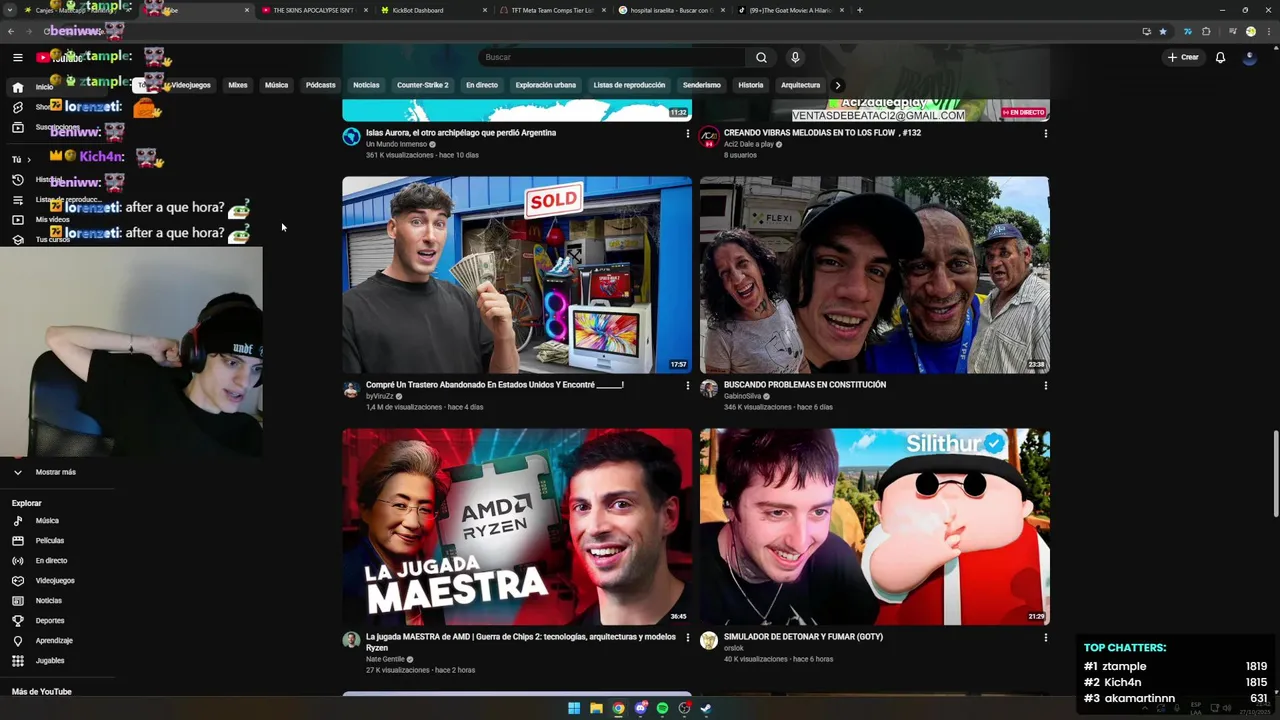Select the Música filter chip
Screen dimensions: 1280x720
277,85
